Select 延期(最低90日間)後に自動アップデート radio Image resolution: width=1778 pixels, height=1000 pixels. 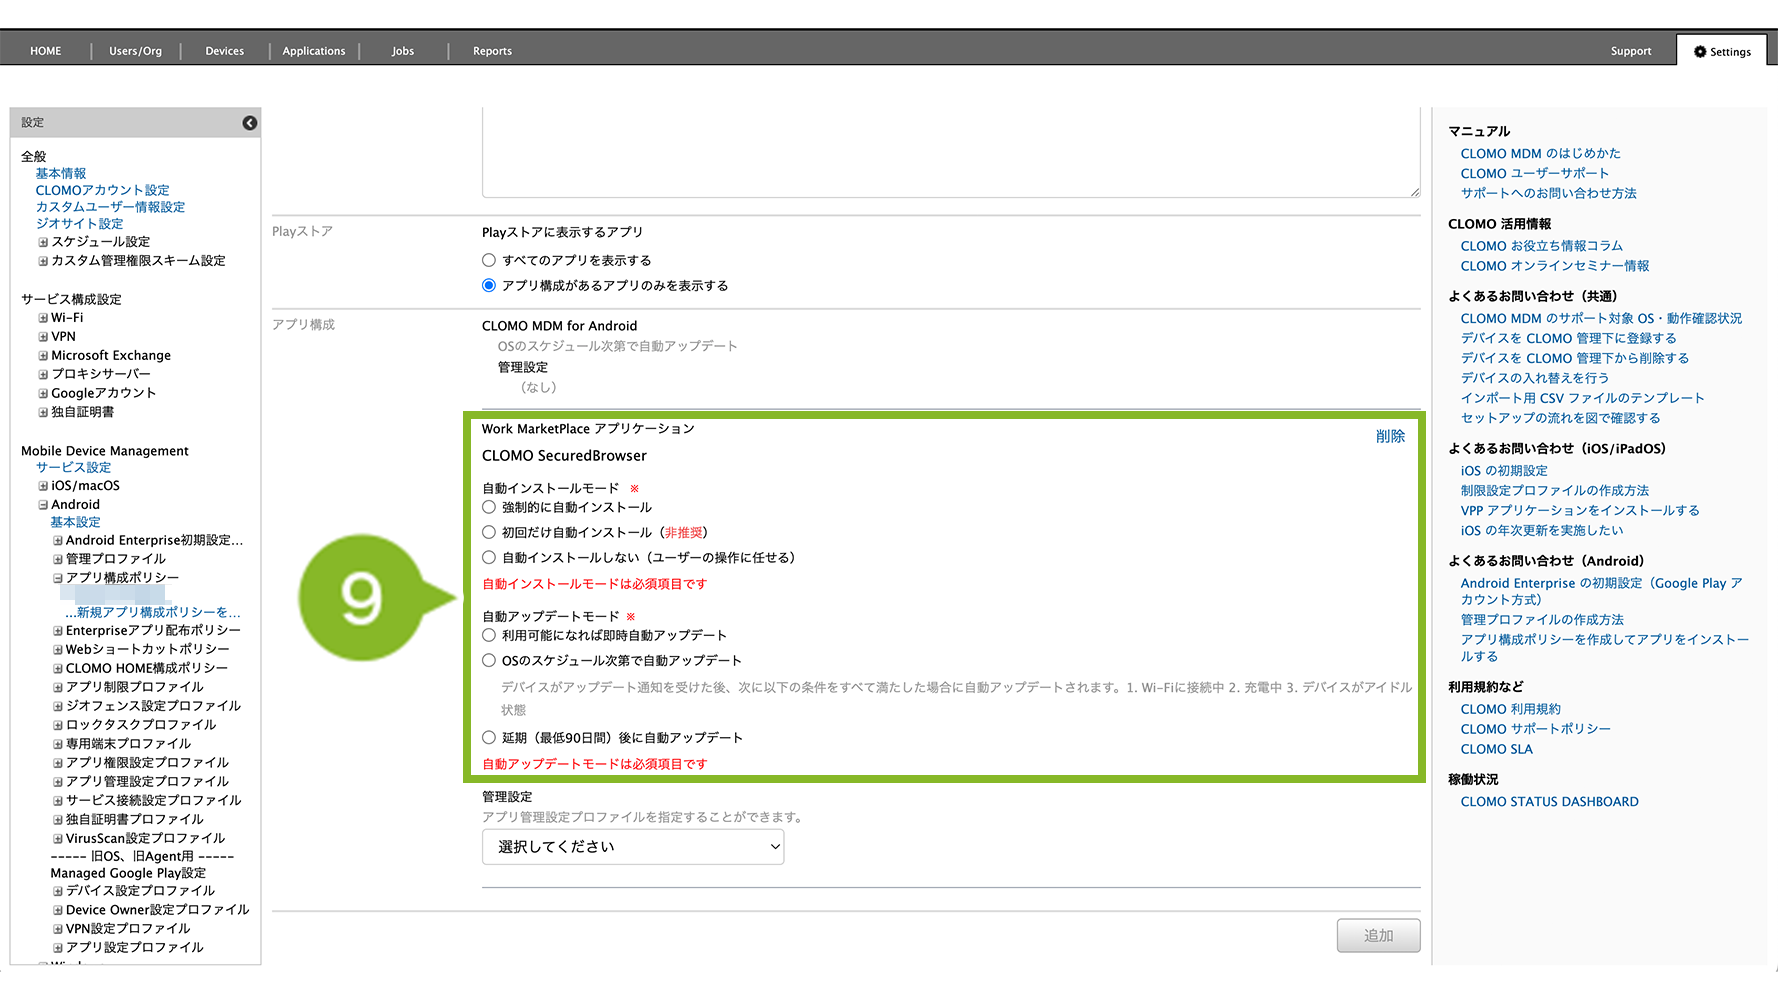pos(489,737)
